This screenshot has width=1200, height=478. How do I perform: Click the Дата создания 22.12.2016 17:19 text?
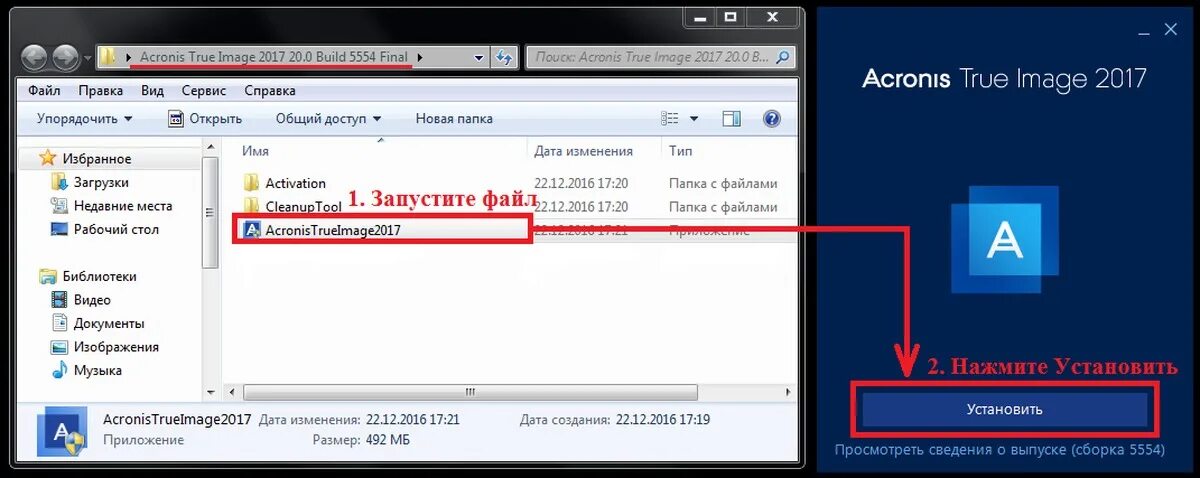click(615, 419)
